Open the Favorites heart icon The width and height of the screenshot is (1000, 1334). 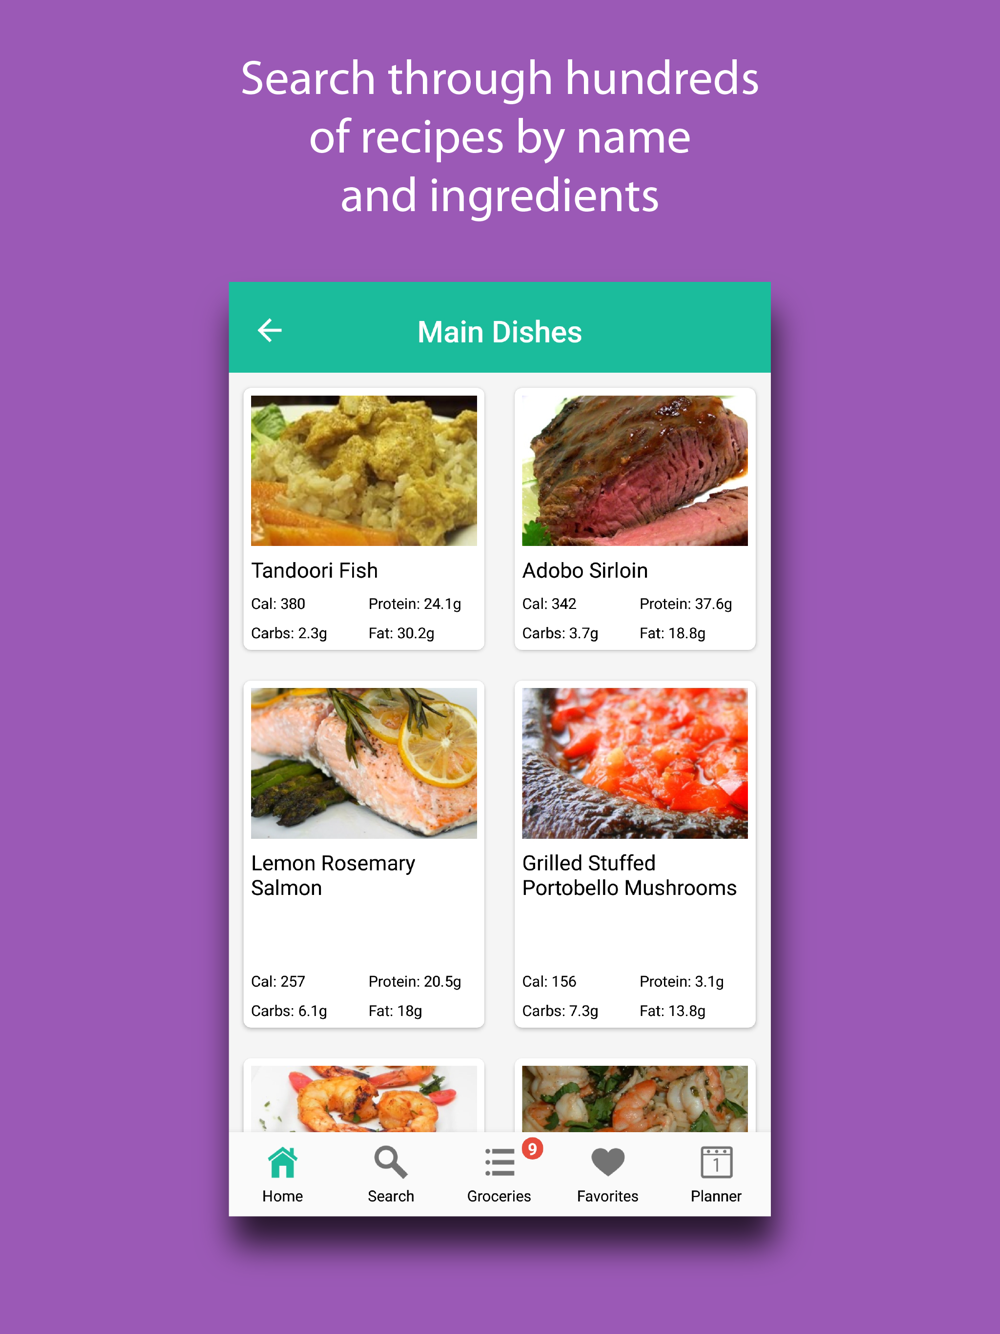point(608,1162)
